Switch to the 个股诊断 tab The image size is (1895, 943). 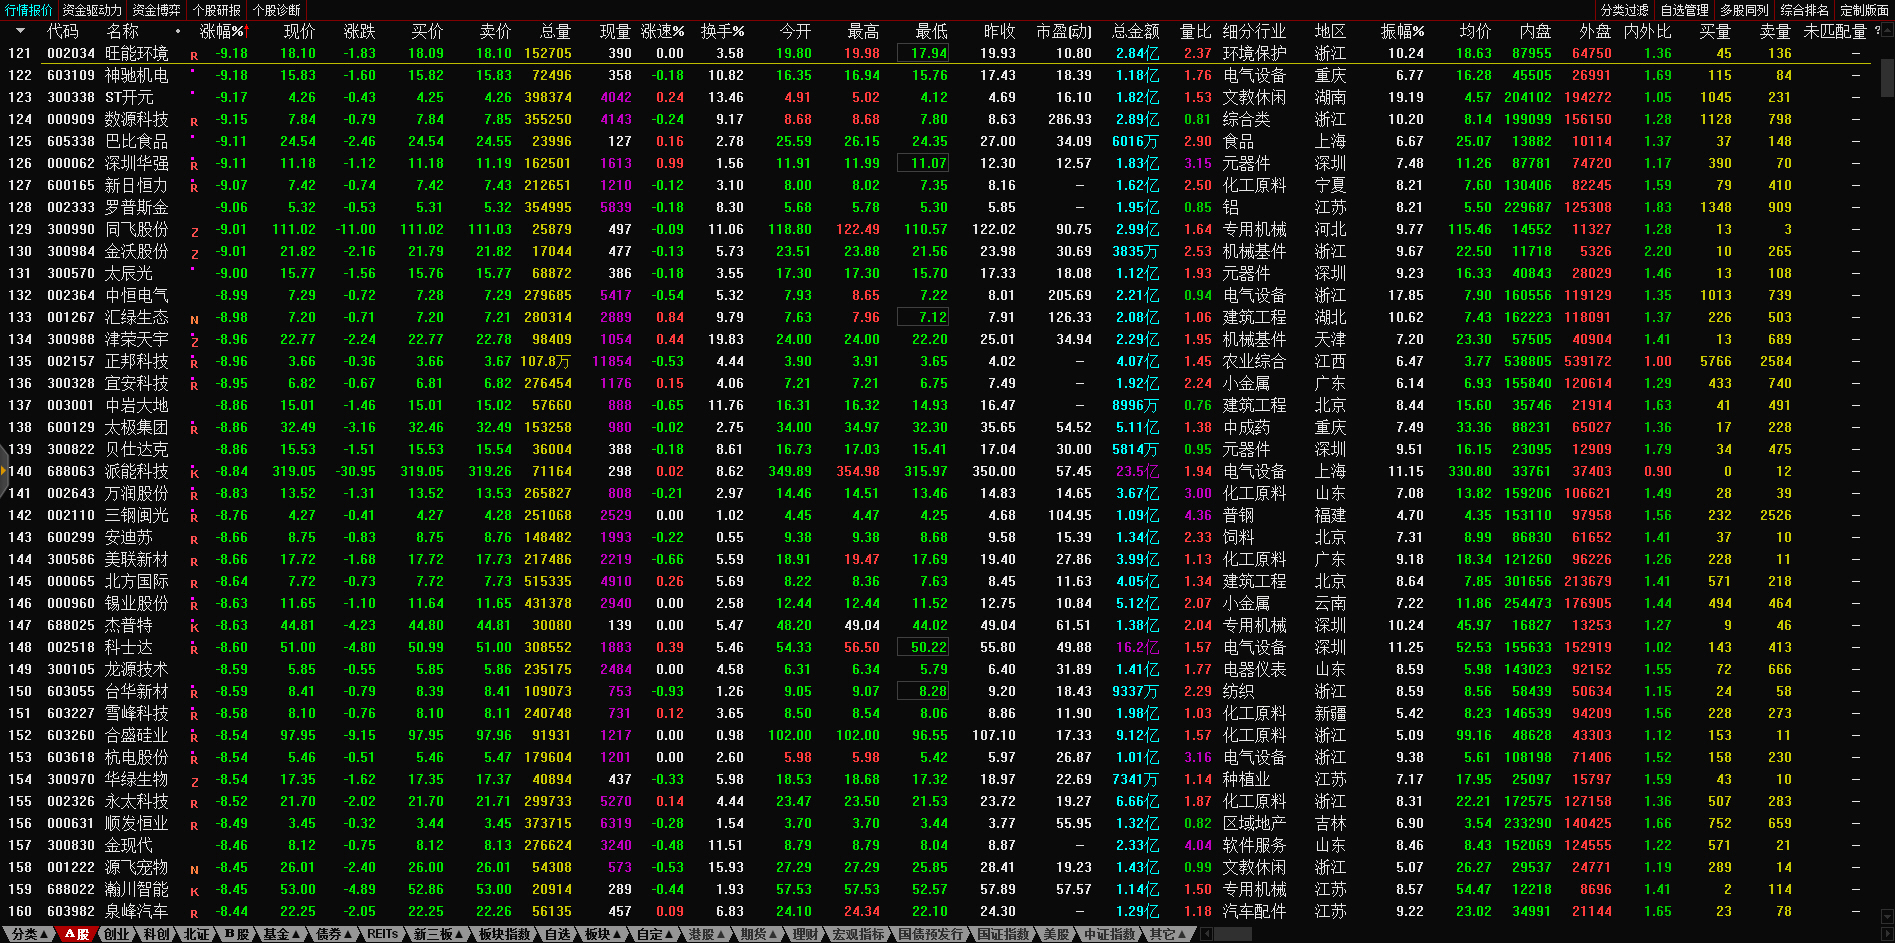tap(276, 10)
